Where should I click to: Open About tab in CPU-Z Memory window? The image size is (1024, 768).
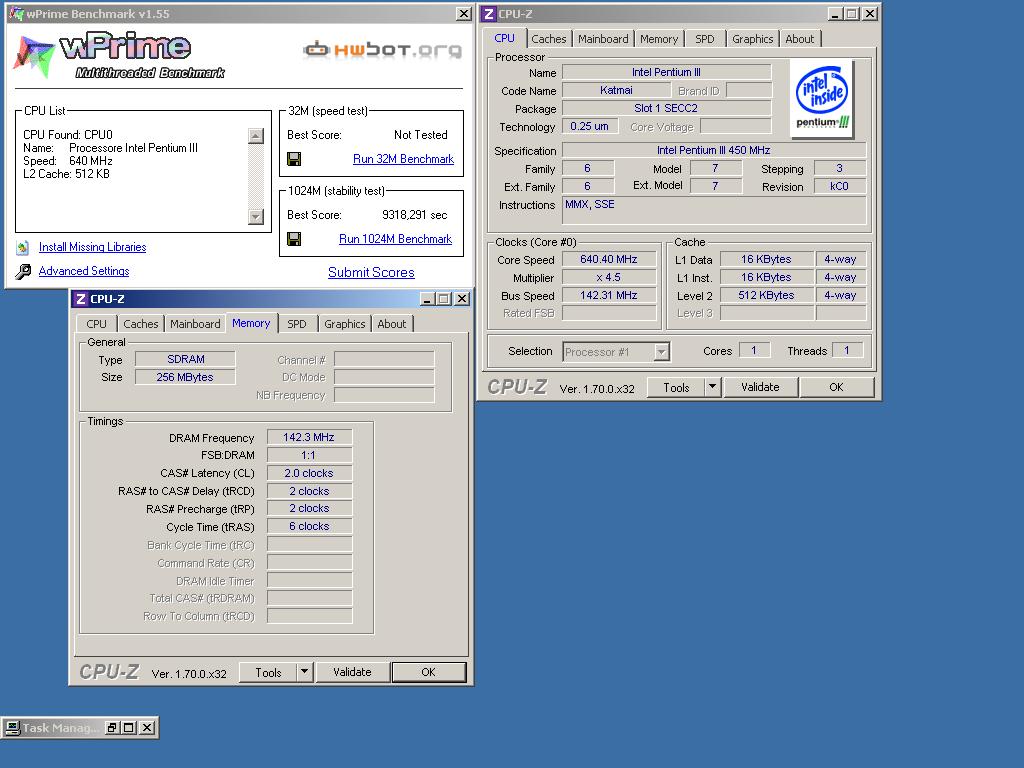coord(392,324)
